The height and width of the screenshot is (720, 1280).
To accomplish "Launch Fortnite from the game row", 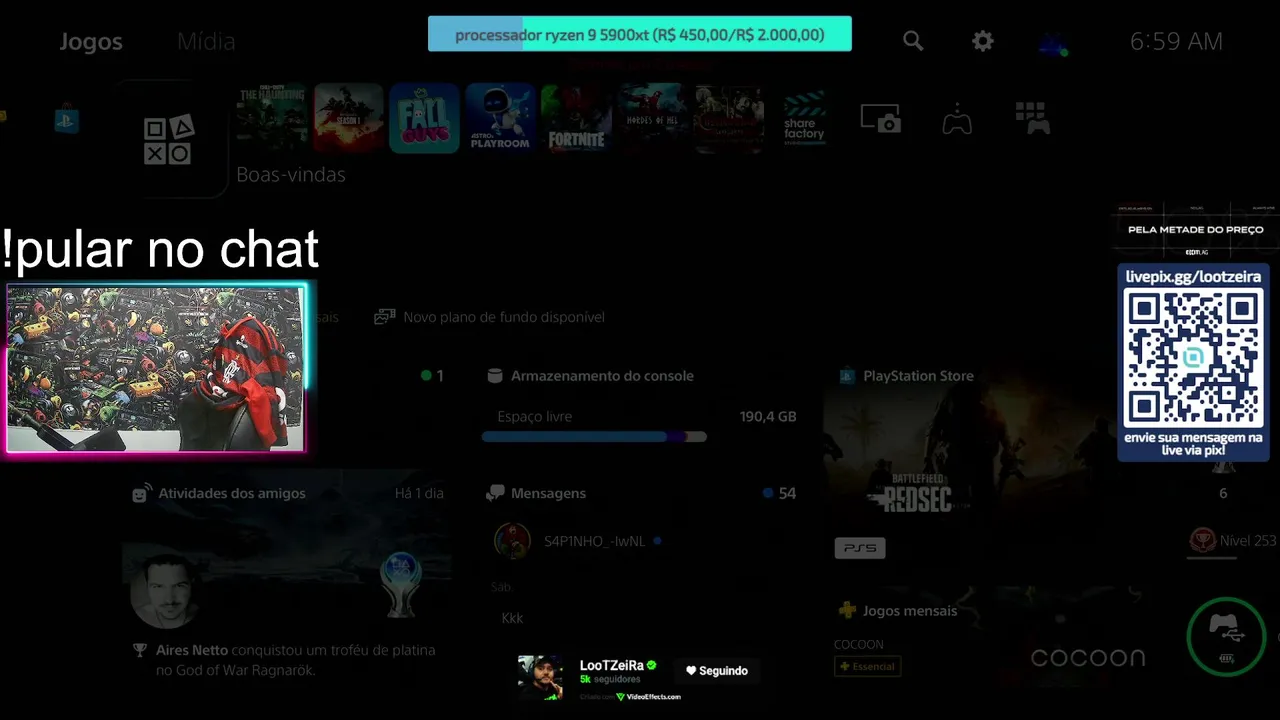I will pos(576,118).
